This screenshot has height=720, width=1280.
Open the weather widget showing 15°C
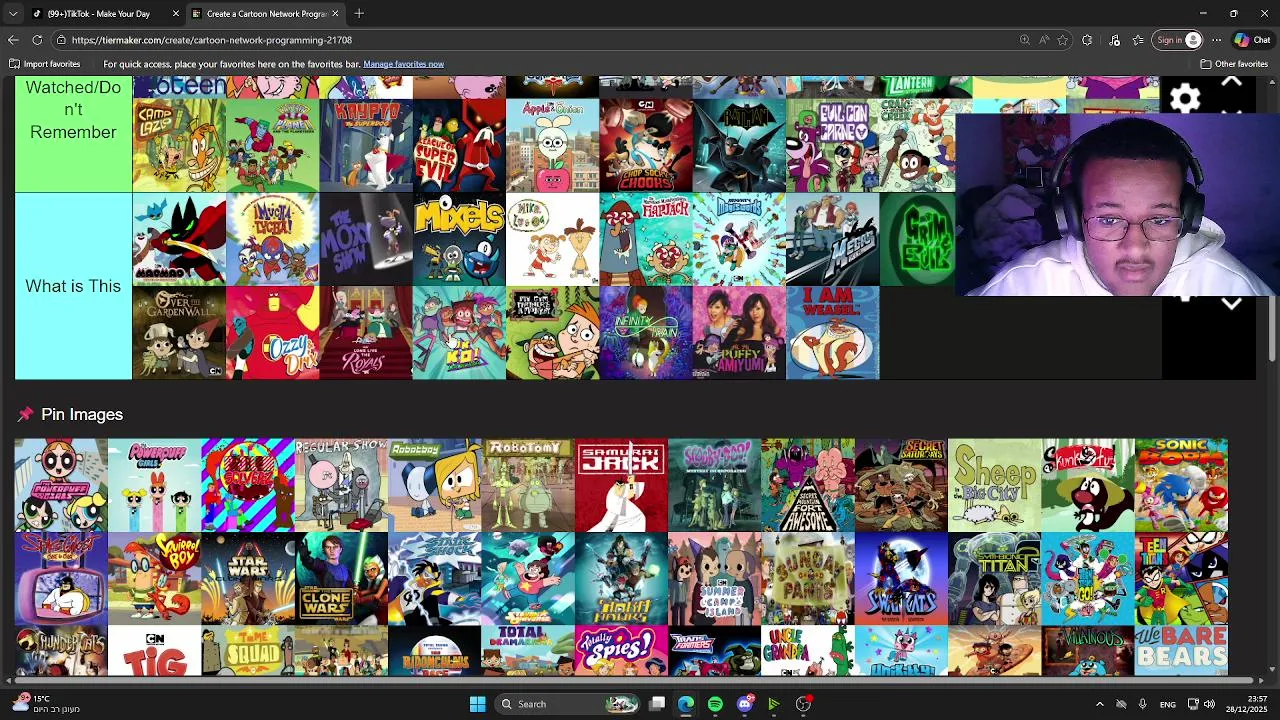pos(40,704)
